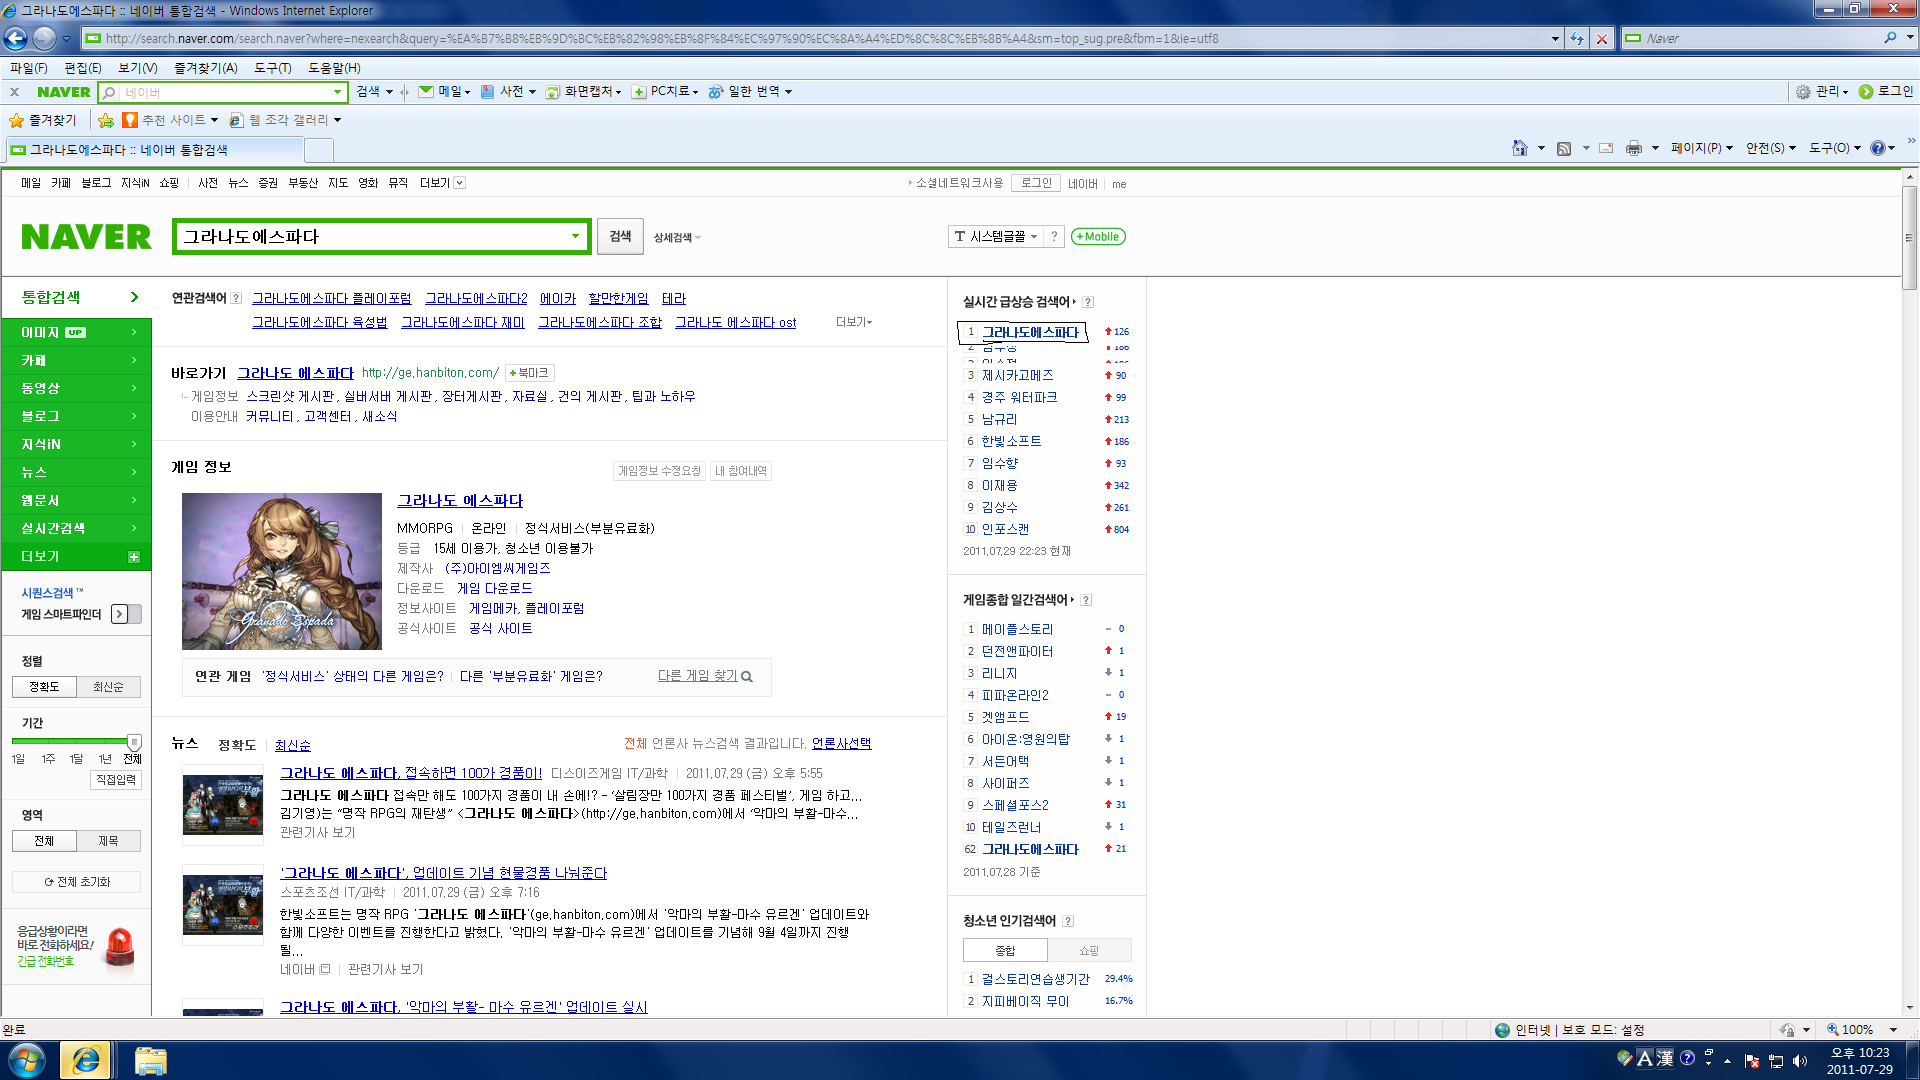Open the 페이지(P) dropdown menu
The height and width of the screenshot is (1080, 1920).
[x=1701, y=148]
